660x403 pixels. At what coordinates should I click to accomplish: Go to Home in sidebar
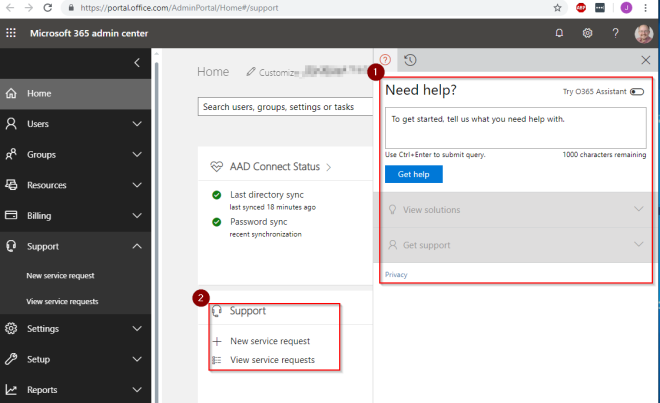click(75, 93)
